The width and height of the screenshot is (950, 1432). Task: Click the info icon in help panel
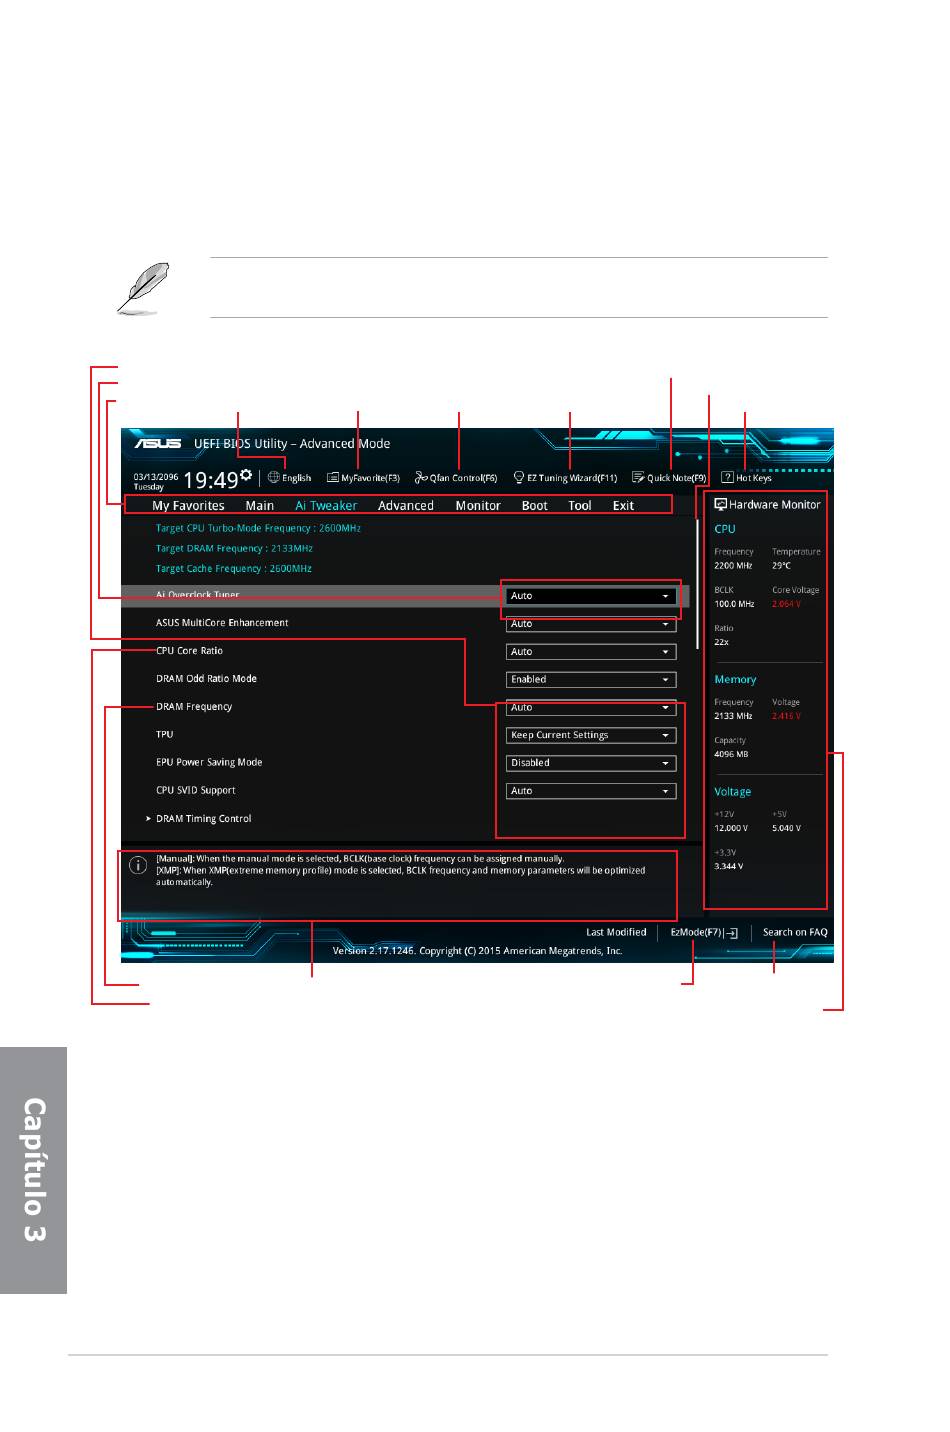[x=138, y=865]
